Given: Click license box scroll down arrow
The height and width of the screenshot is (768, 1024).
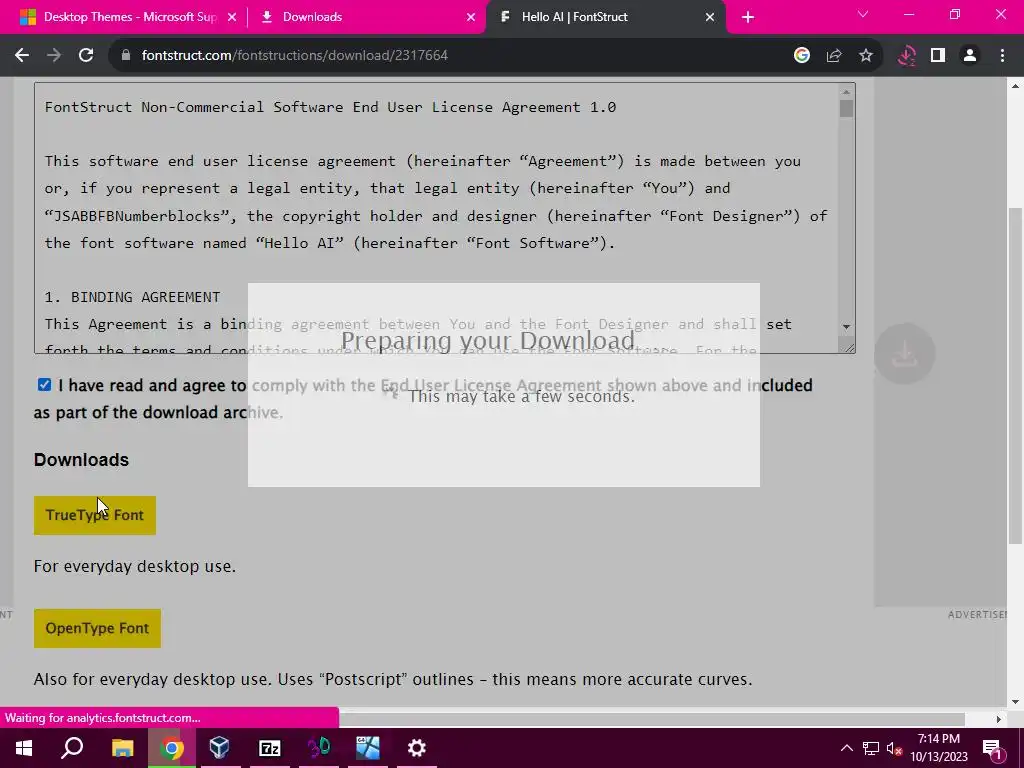Looking at the screenshot, I should point(846,327).
